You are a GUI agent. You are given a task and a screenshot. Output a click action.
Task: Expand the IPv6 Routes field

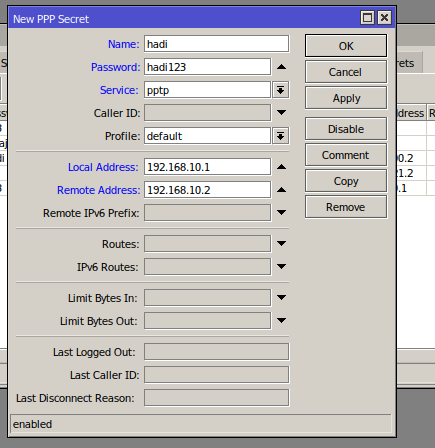(x=281, y=267)
